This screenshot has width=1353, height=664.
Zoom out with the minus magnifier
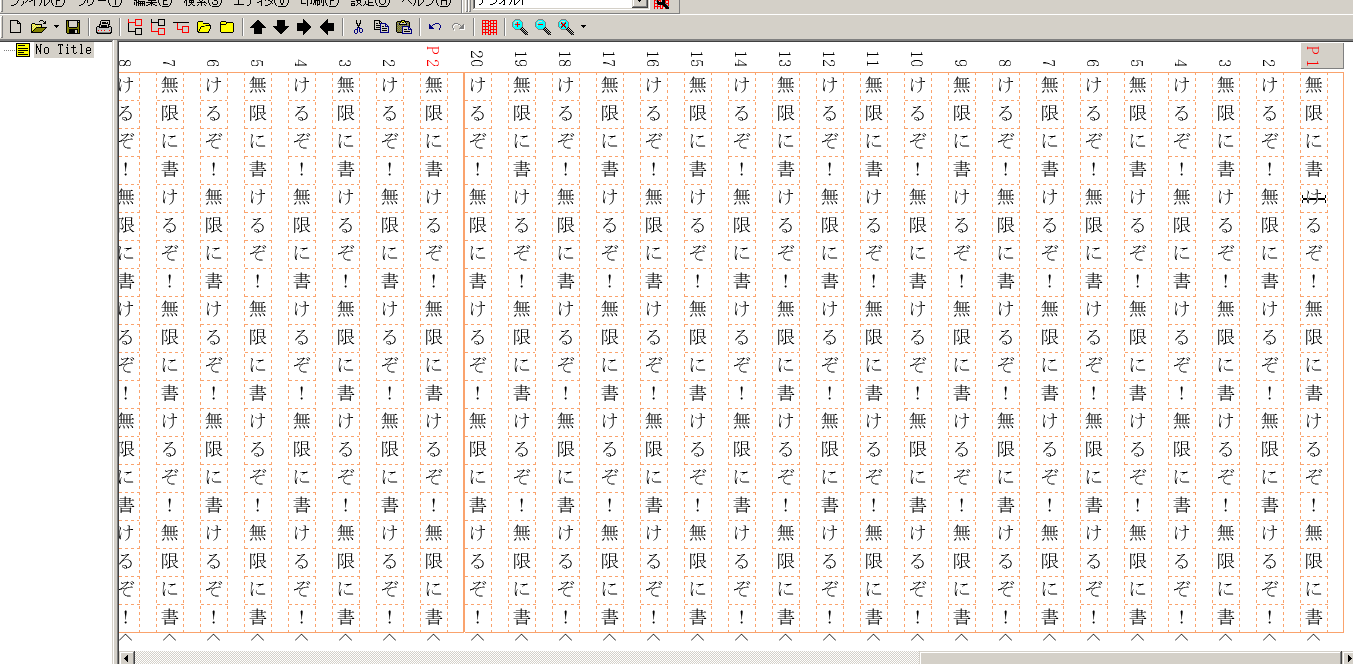543,27
